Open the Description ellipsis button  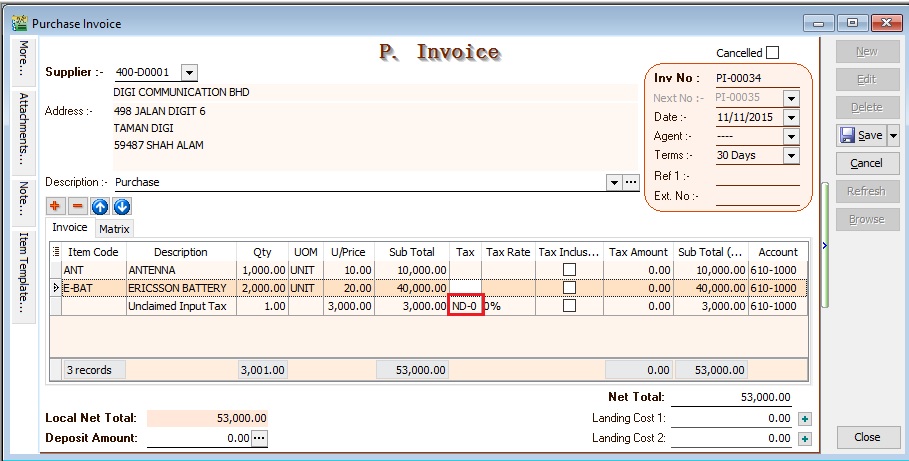coord(631,183)
